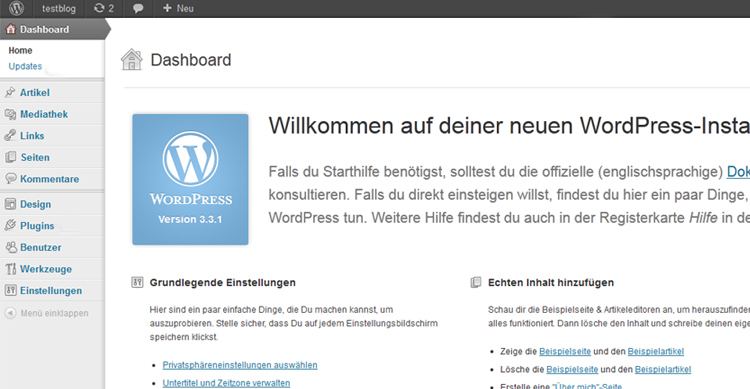Viewport: 750px width, 389px height.
Task: Open the "Über mich"-Seite link
Action: 587,386
